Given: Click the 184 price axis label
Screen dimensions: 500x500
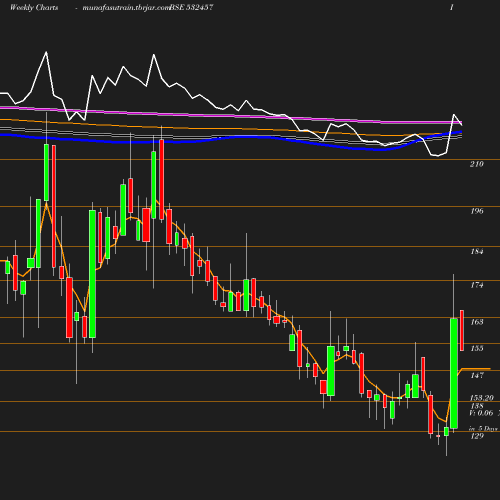Looking at the screenshot, I should click(477, 251).
